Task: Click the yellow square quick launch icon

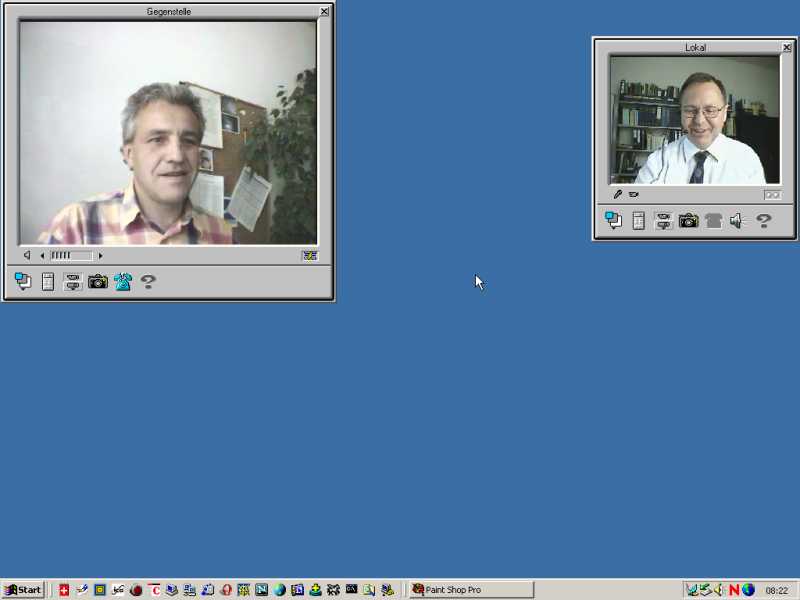Action: coord(100,590)
